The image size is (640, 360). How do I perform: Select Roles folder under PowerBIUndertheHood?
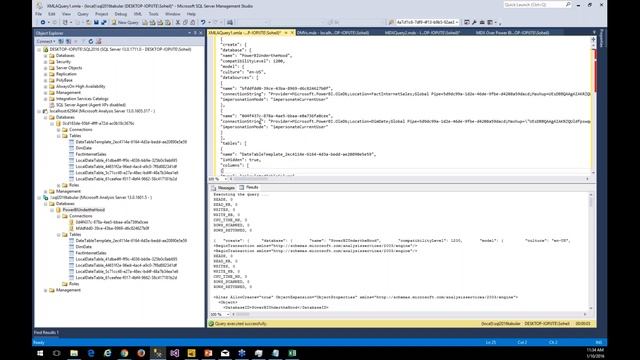pyautogui.click(x=74, y=284)
